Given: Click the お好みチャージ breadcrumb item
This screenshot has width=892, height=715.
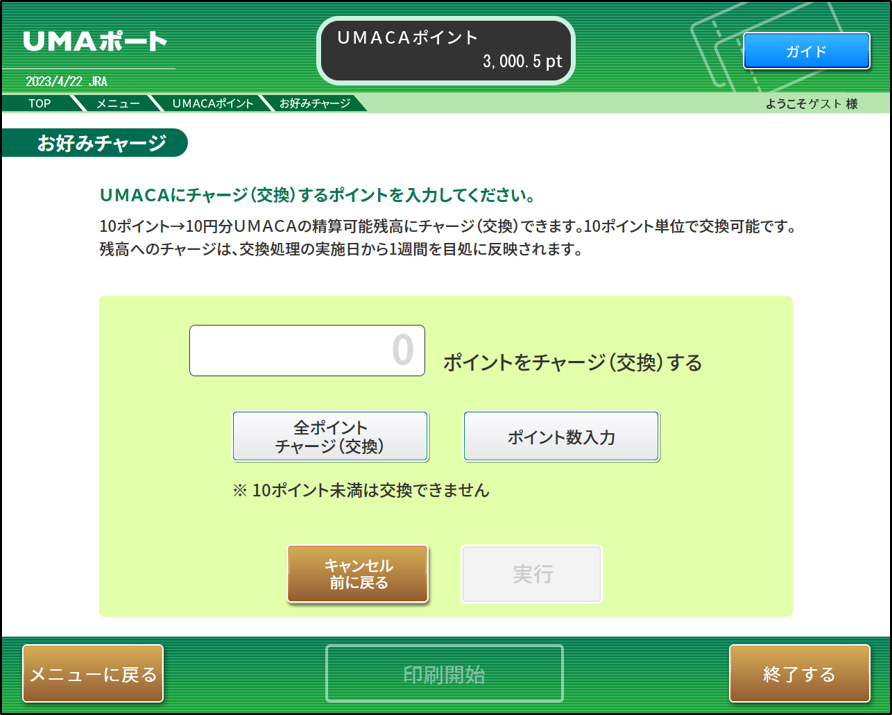Looking at the screenshot, I should click(314, 103).
